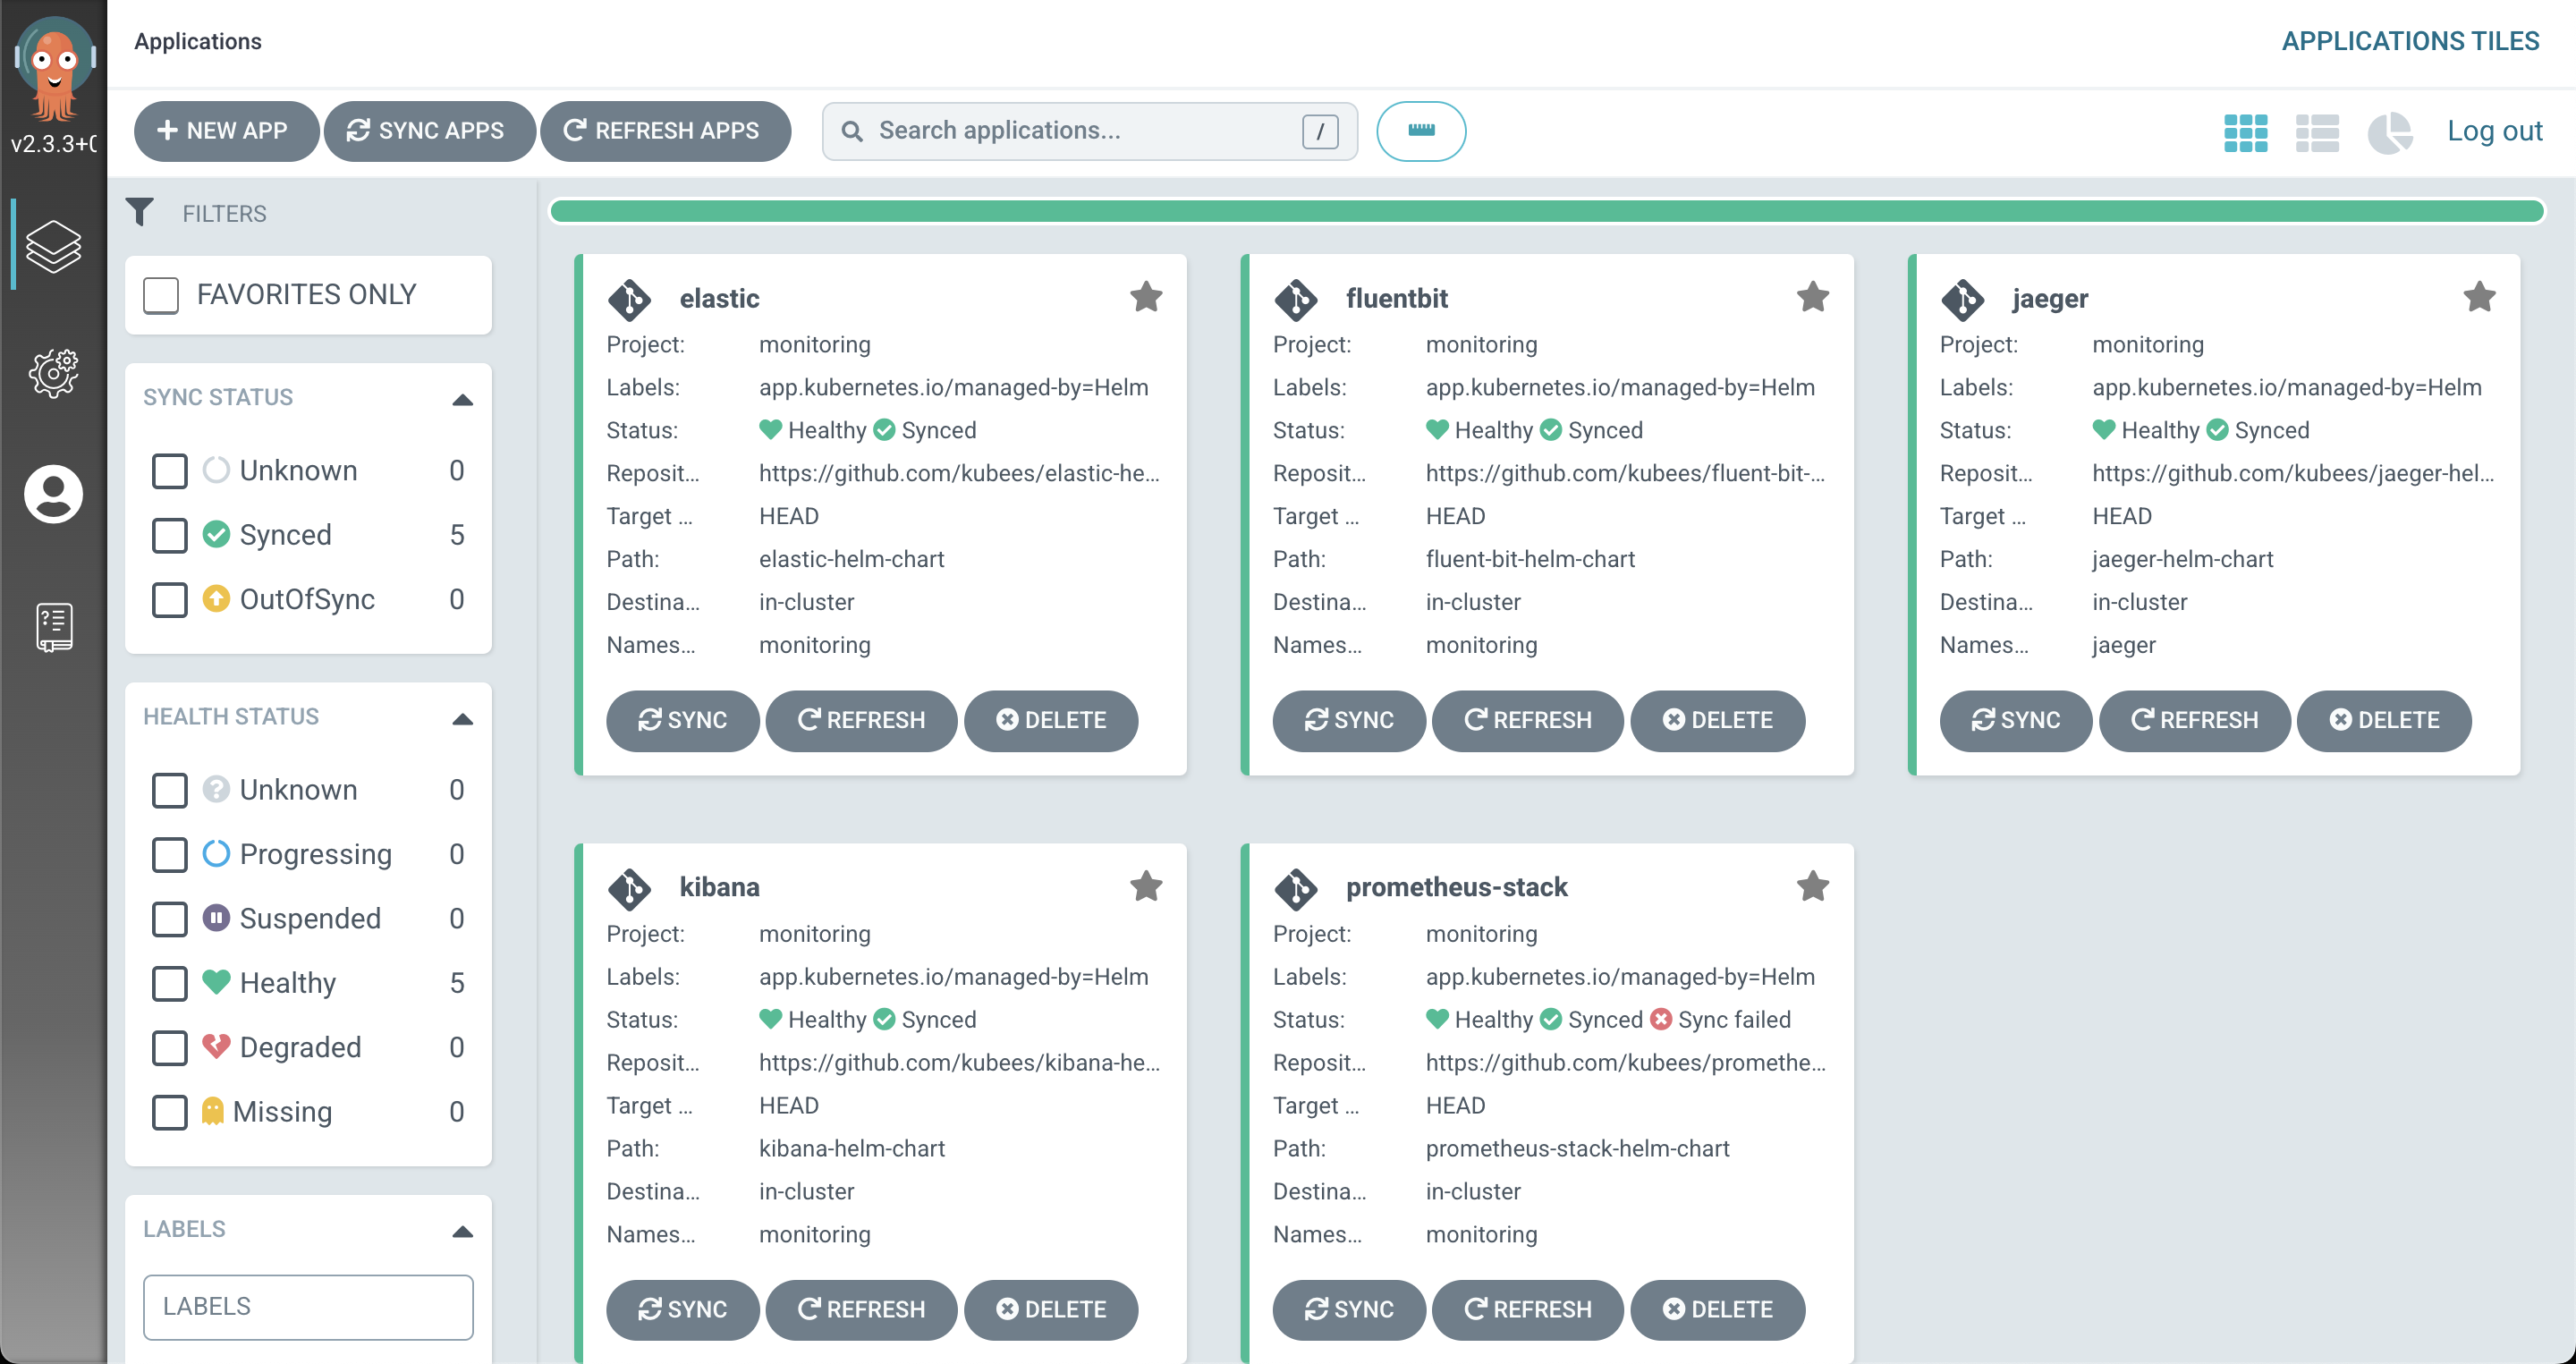Focus the Labels filter input field

[308, 1306]
